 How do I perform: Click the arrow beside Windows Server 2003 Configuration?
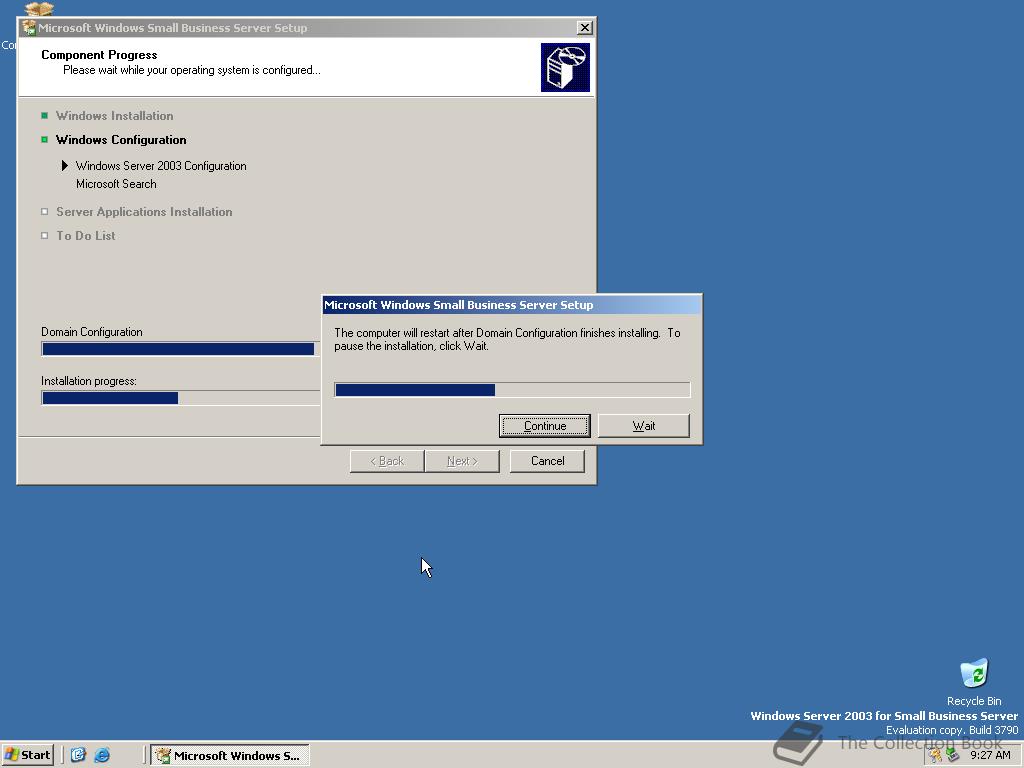click(65, 165)
